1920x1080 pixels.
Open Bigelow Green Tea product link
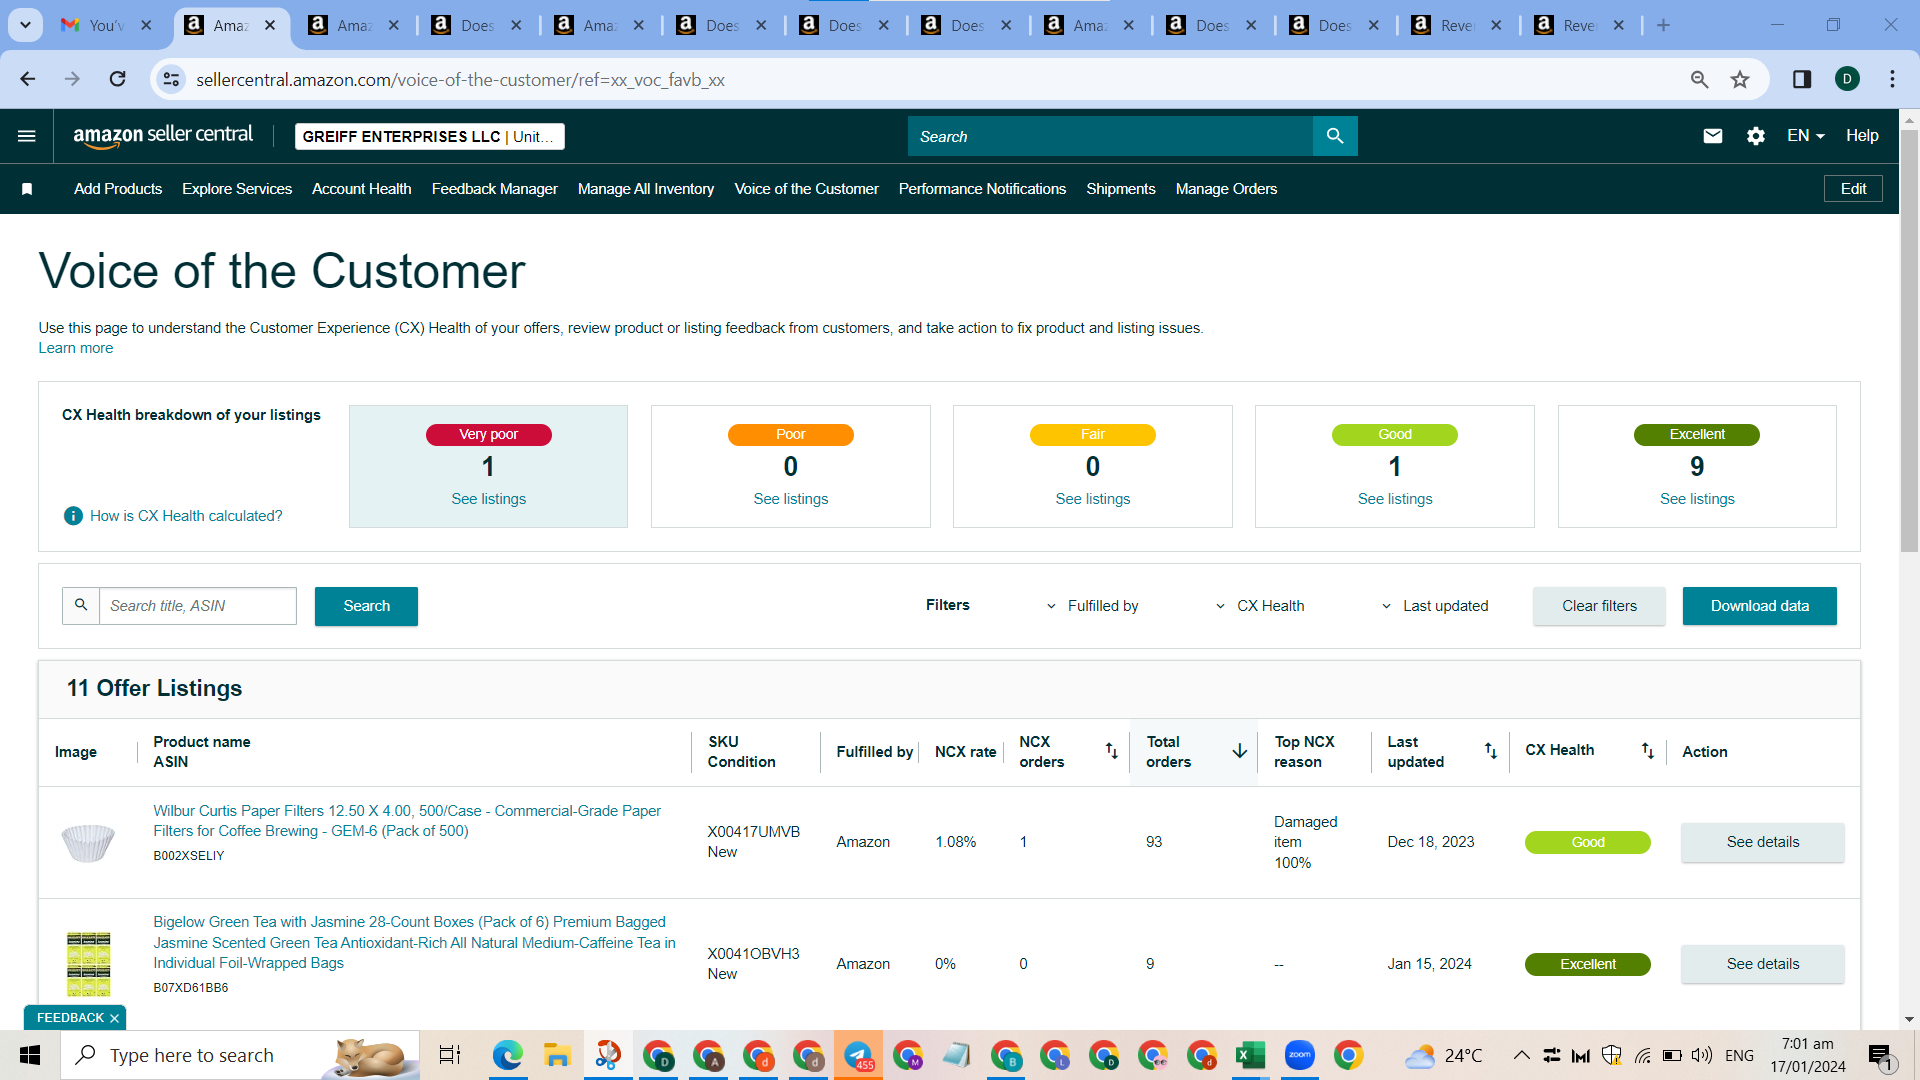pos(414,942)
